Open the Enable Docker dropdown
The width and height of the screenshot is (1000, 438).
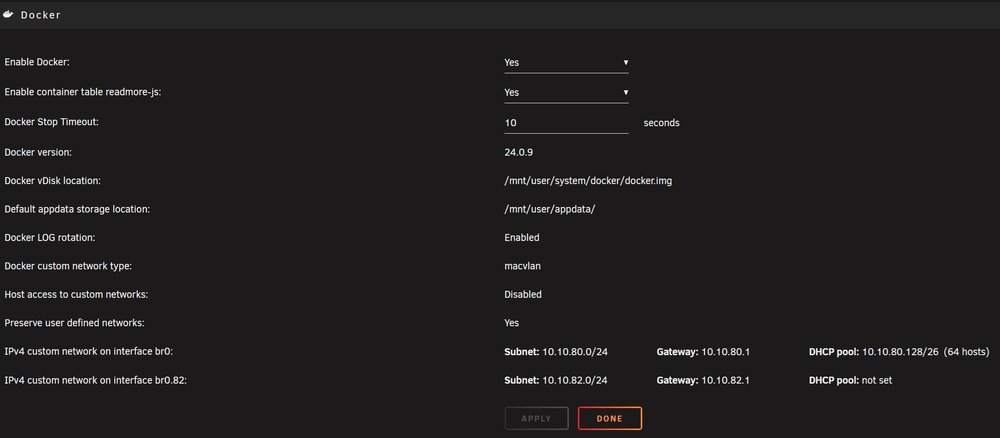(566, 62)
